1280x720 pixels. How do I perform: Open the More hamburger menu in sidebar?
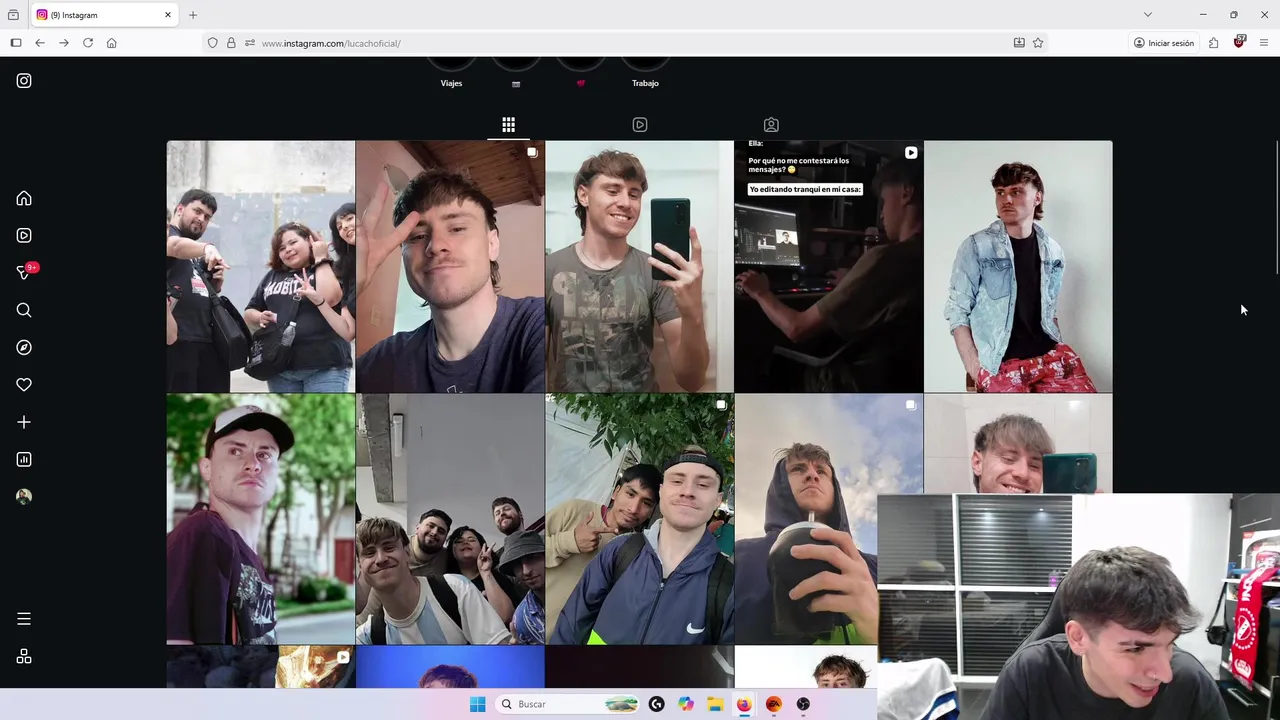pos(24,619)
